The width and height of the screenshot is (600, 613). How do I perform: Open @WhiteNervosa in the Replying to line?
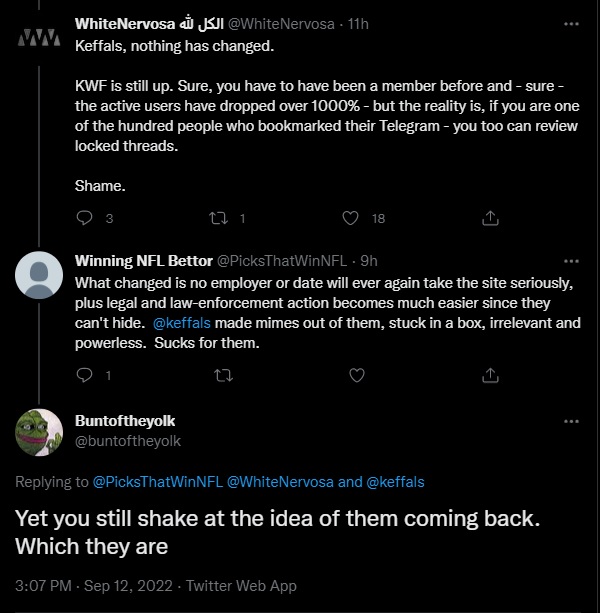[280, 482]
